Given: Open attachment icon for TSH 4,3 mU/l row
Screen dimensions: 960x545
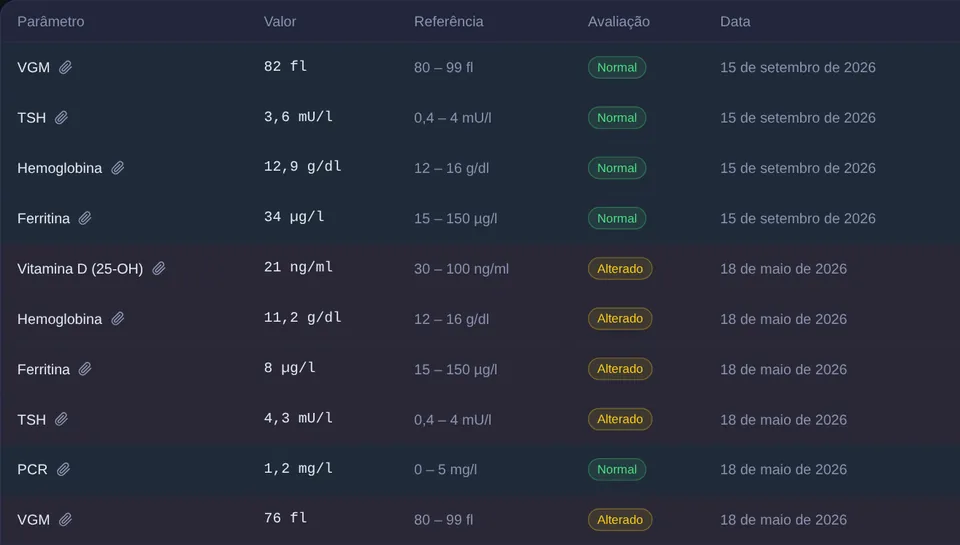Looking at the screenshot, I should (61, 419).
